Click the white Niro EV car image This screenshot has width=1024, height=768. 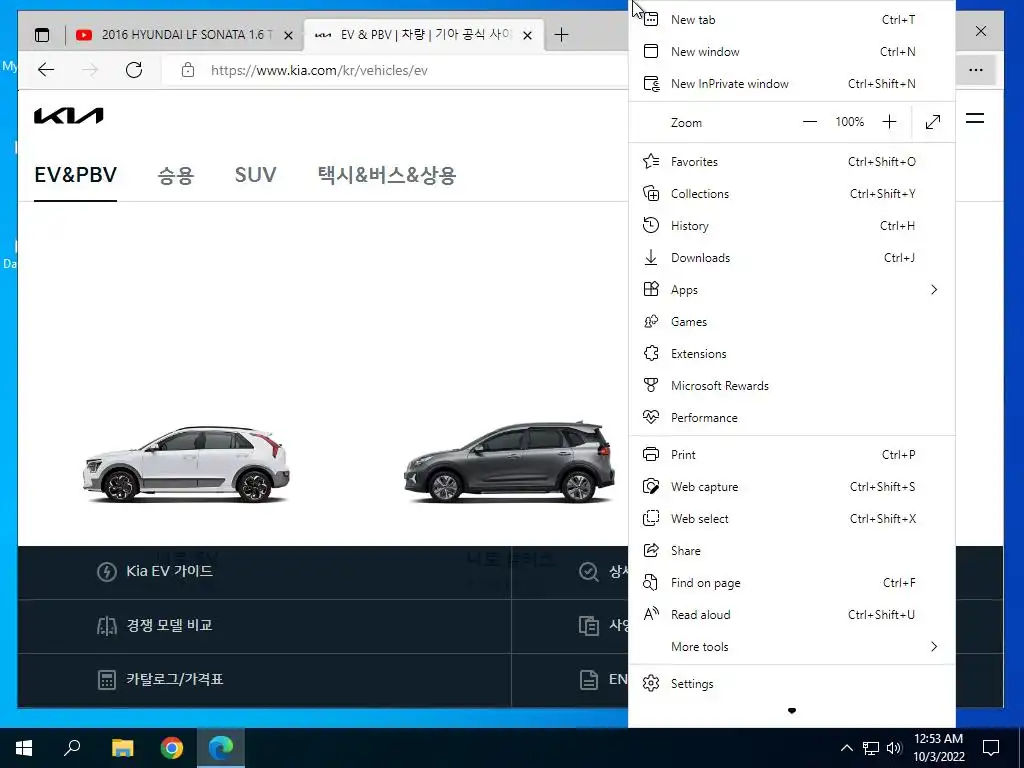pos(187,464)
